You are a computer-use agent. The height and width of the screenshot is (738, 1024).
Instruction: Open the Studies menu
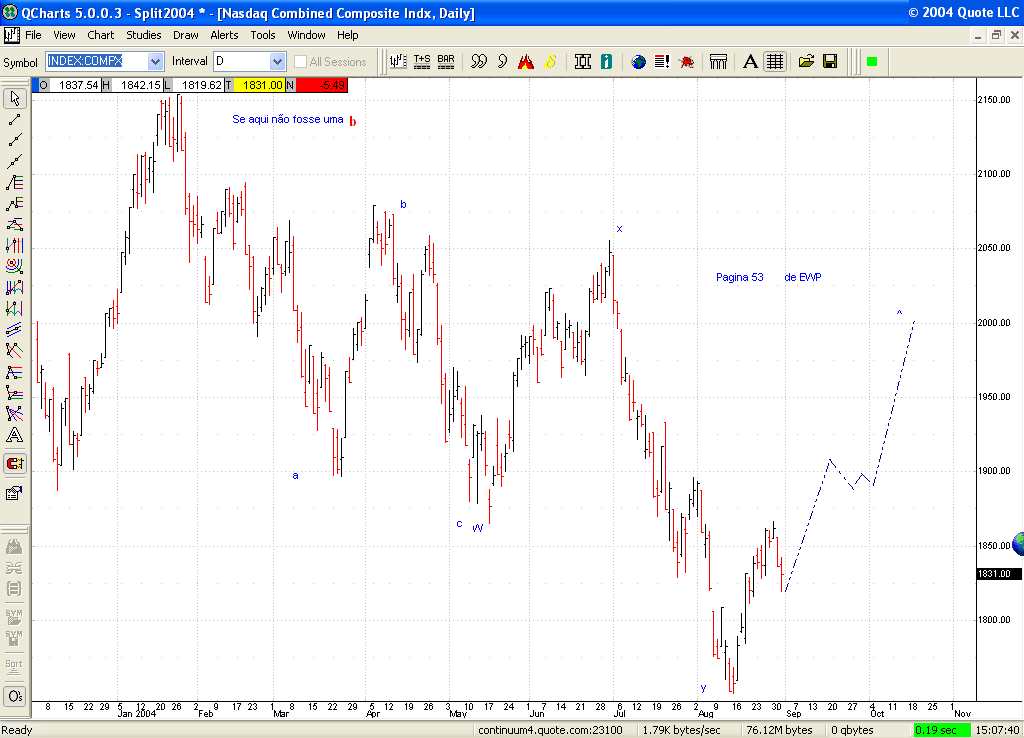tap(143, 34)
